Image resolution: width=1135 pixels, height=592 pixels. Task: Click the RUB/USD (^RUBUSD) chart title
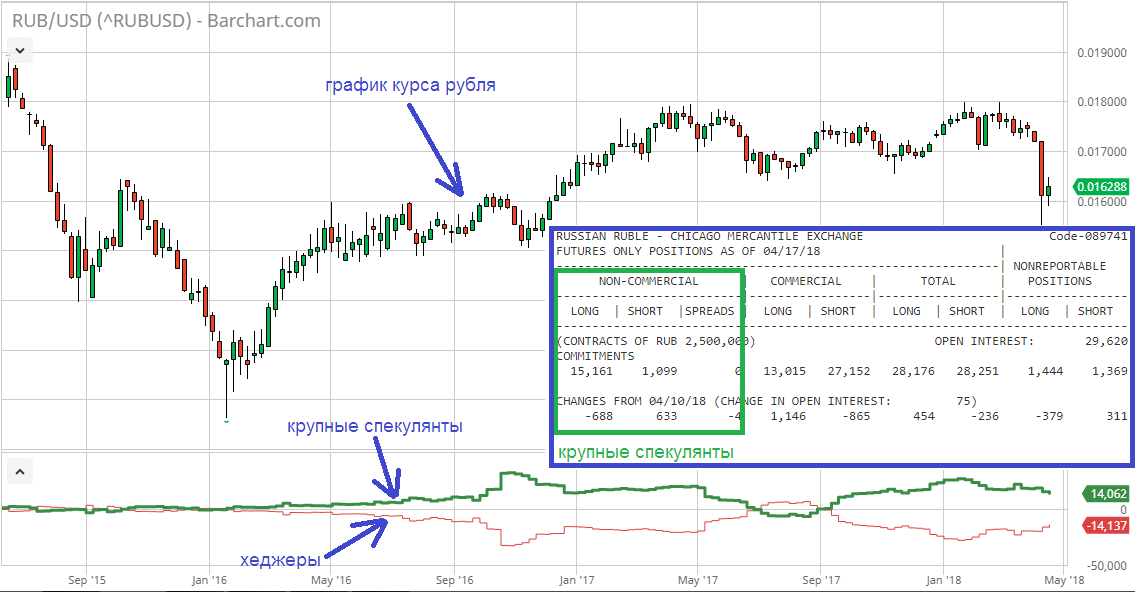(x=166, y=20)
